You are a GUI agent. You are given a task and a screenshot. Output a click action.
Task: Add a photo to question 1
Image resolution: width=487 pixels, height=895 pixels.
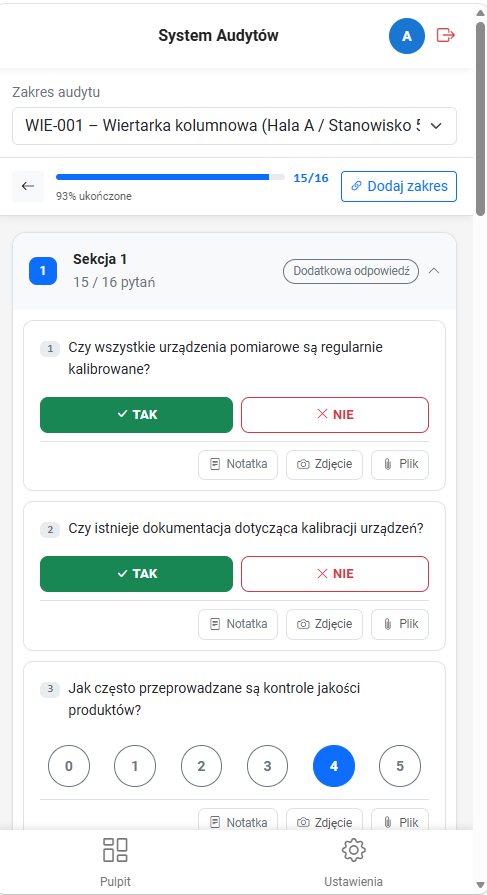[x=324, y=465]
